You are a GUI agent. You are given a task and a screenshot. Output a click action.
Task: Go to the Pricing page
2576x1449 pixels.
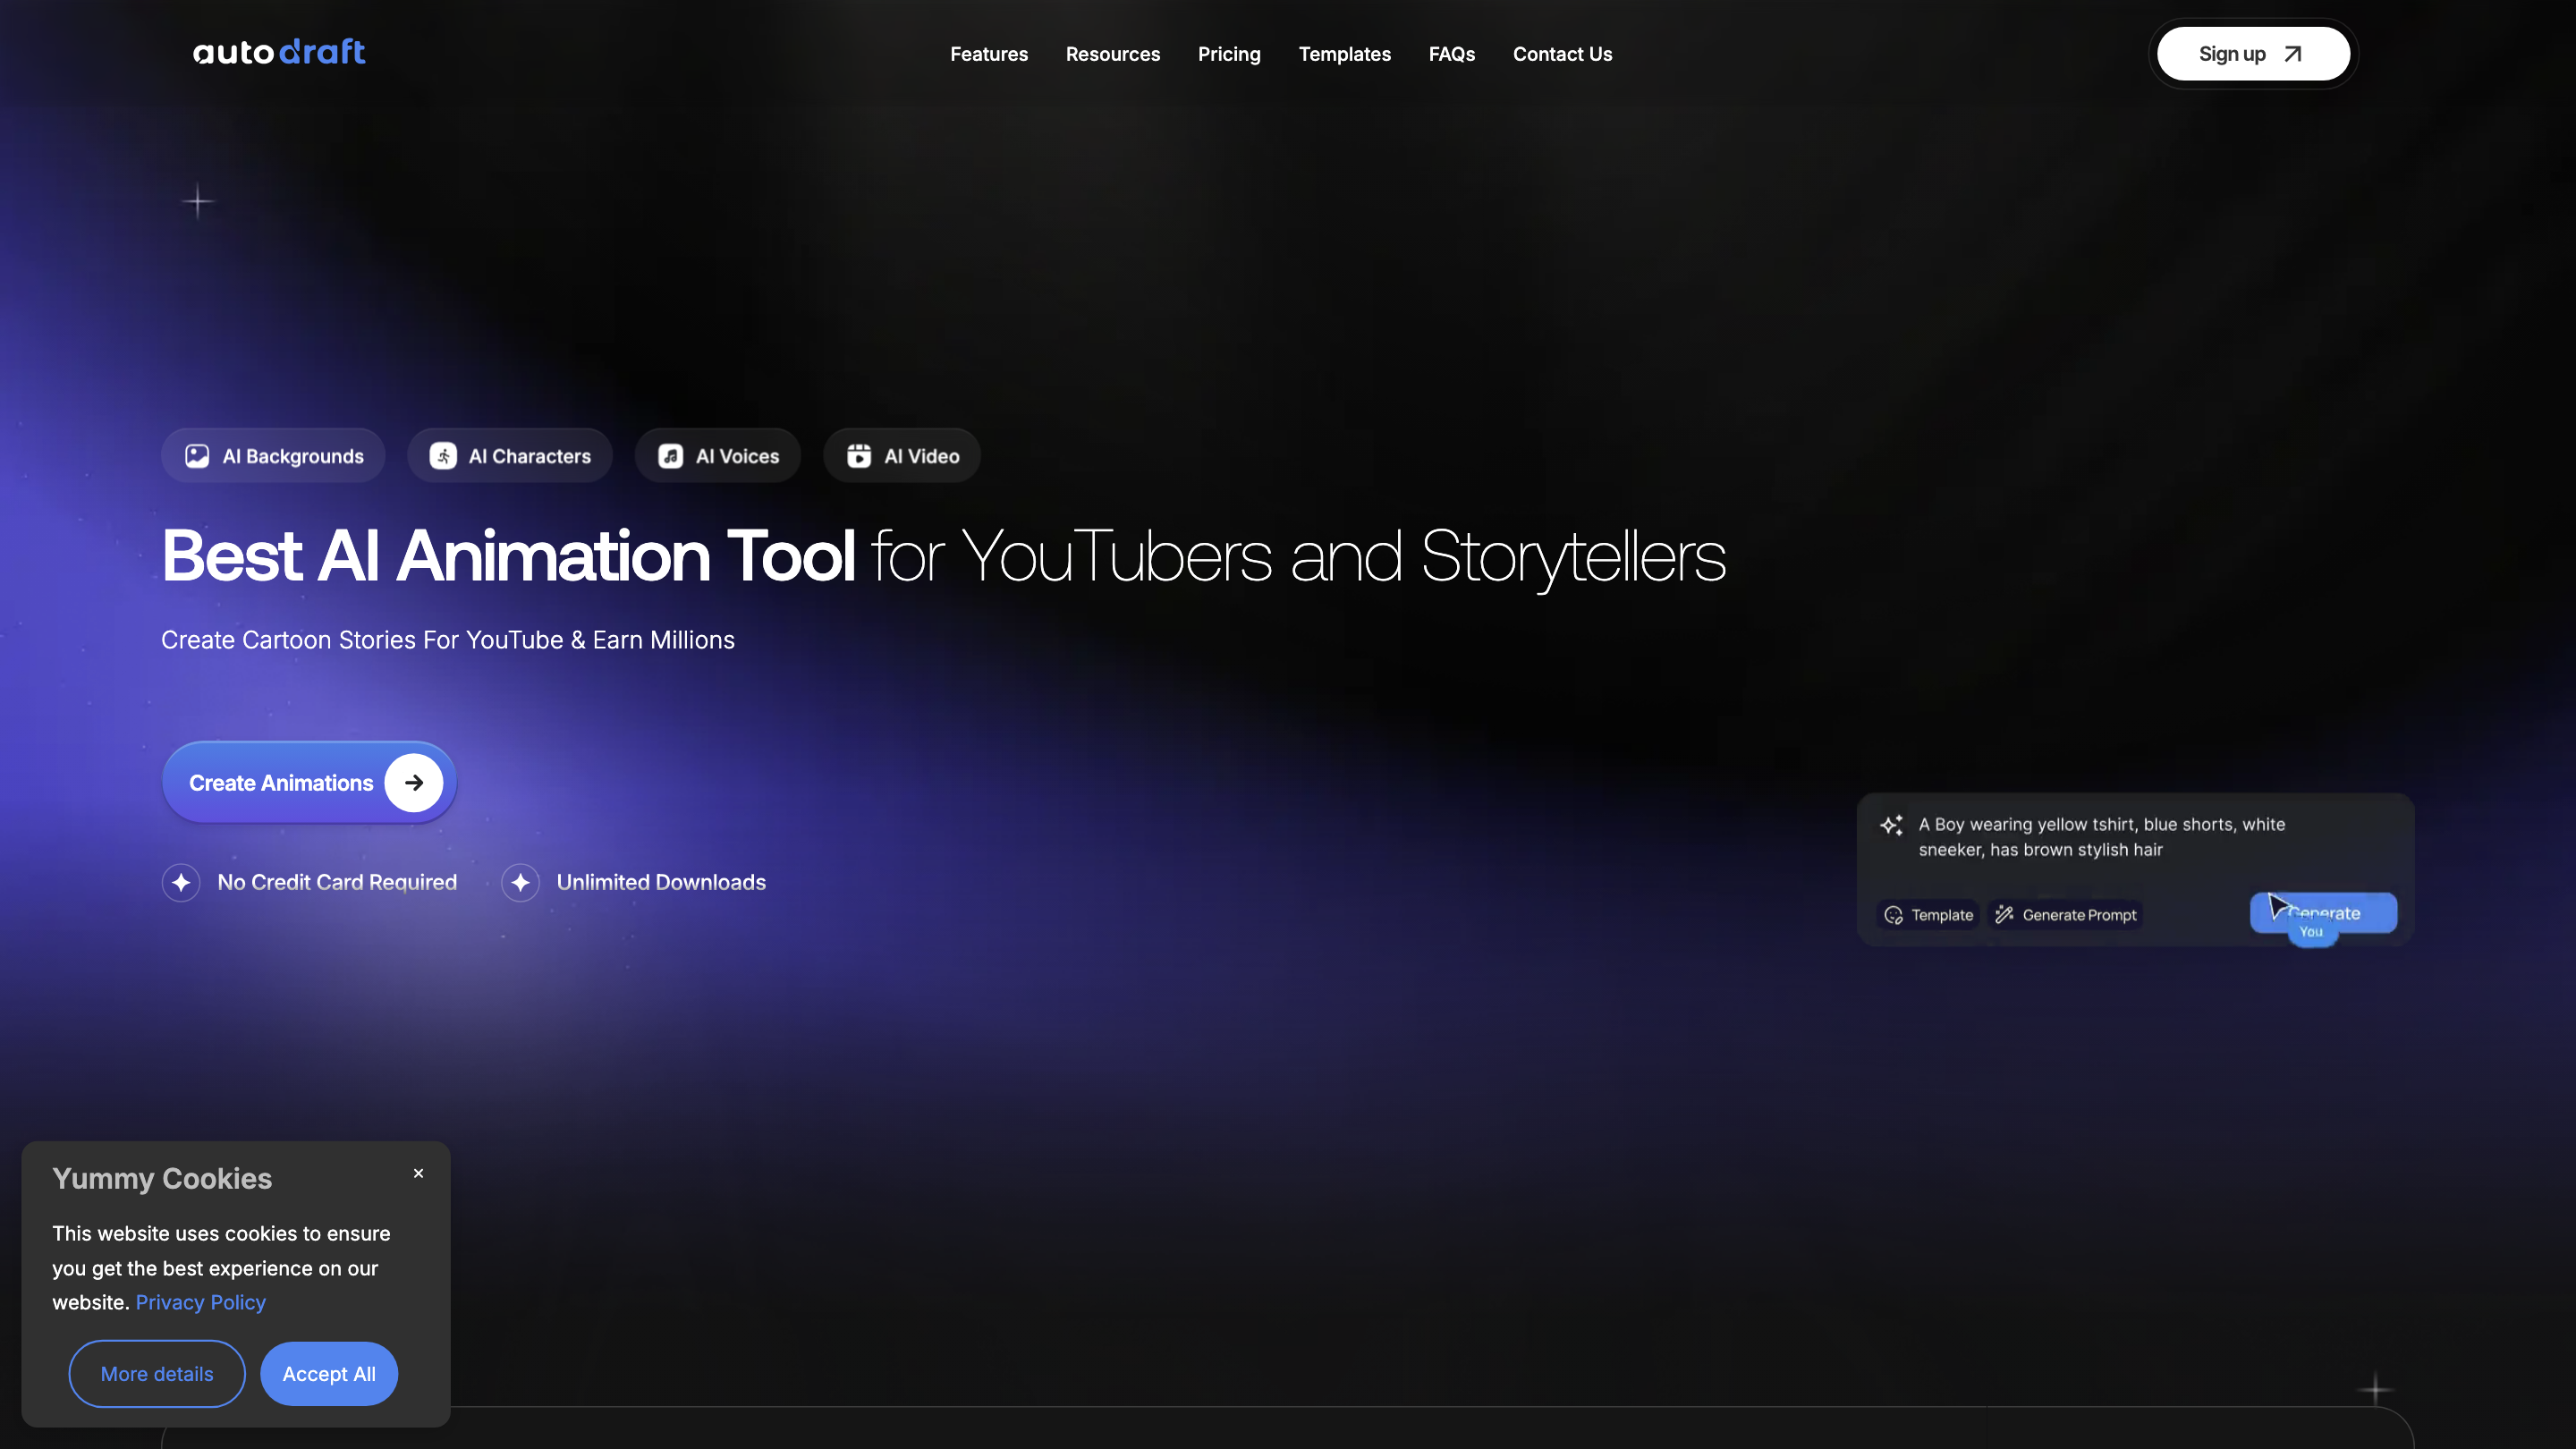coord(1229,54)
